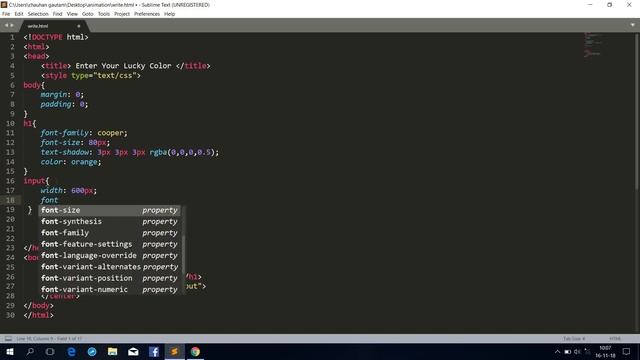The height and width of the screenshot is (360, 640).
Task: Go to the previous tab with the left arrow
Action: point(6,25)
